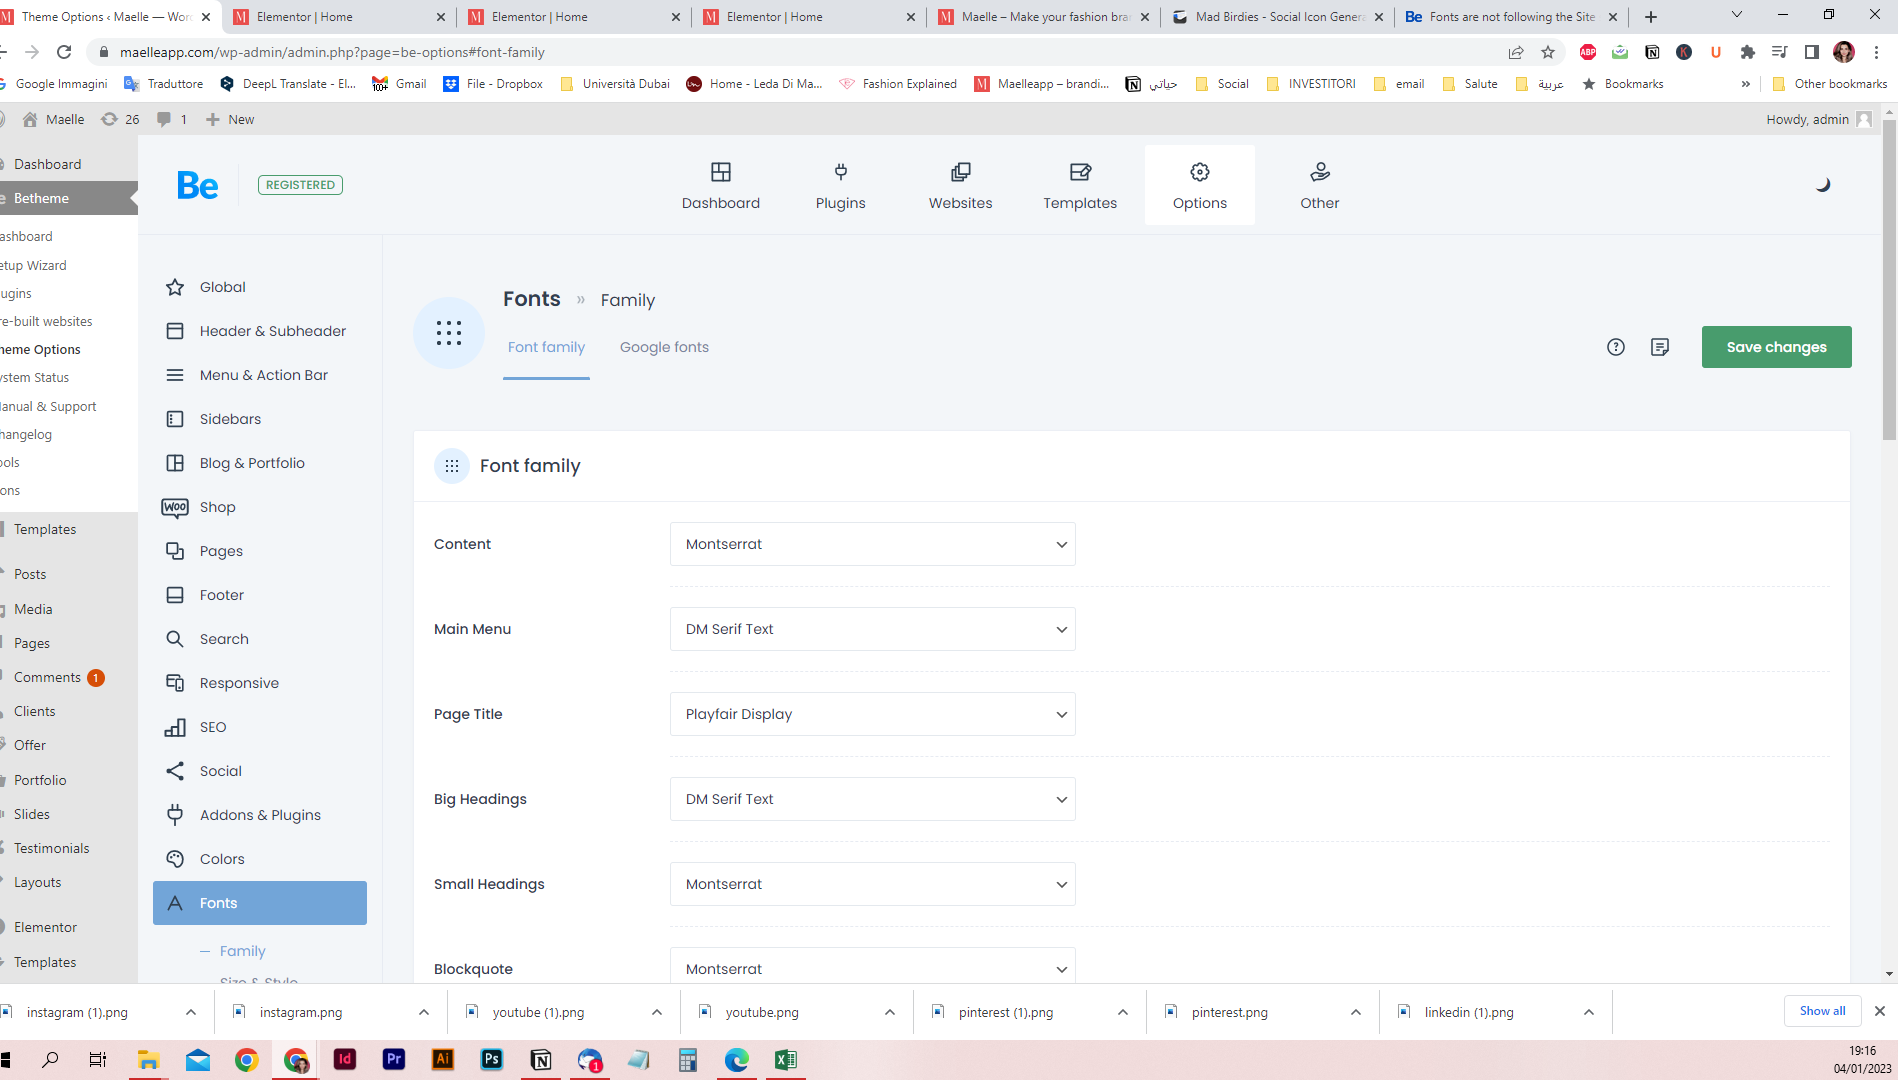The width and height of the screenshot is (1898, 1080).
Task: Click the help question mark icon
Action: tap(1615, 347)
